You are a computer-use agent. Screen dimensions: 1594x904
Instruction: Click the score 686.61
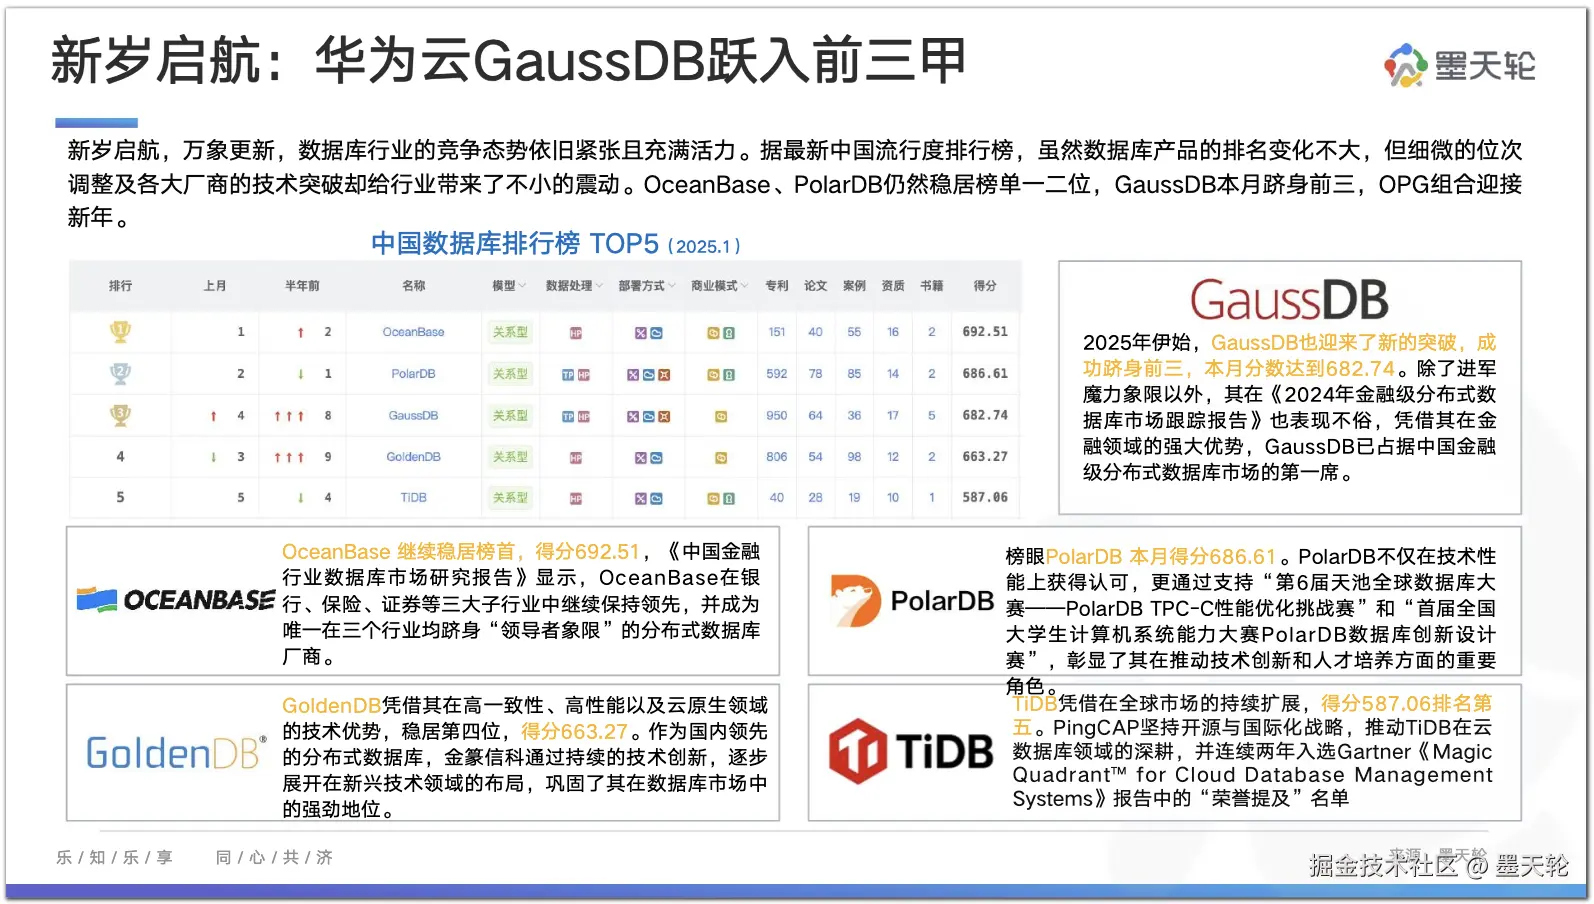tap(985, 374)
